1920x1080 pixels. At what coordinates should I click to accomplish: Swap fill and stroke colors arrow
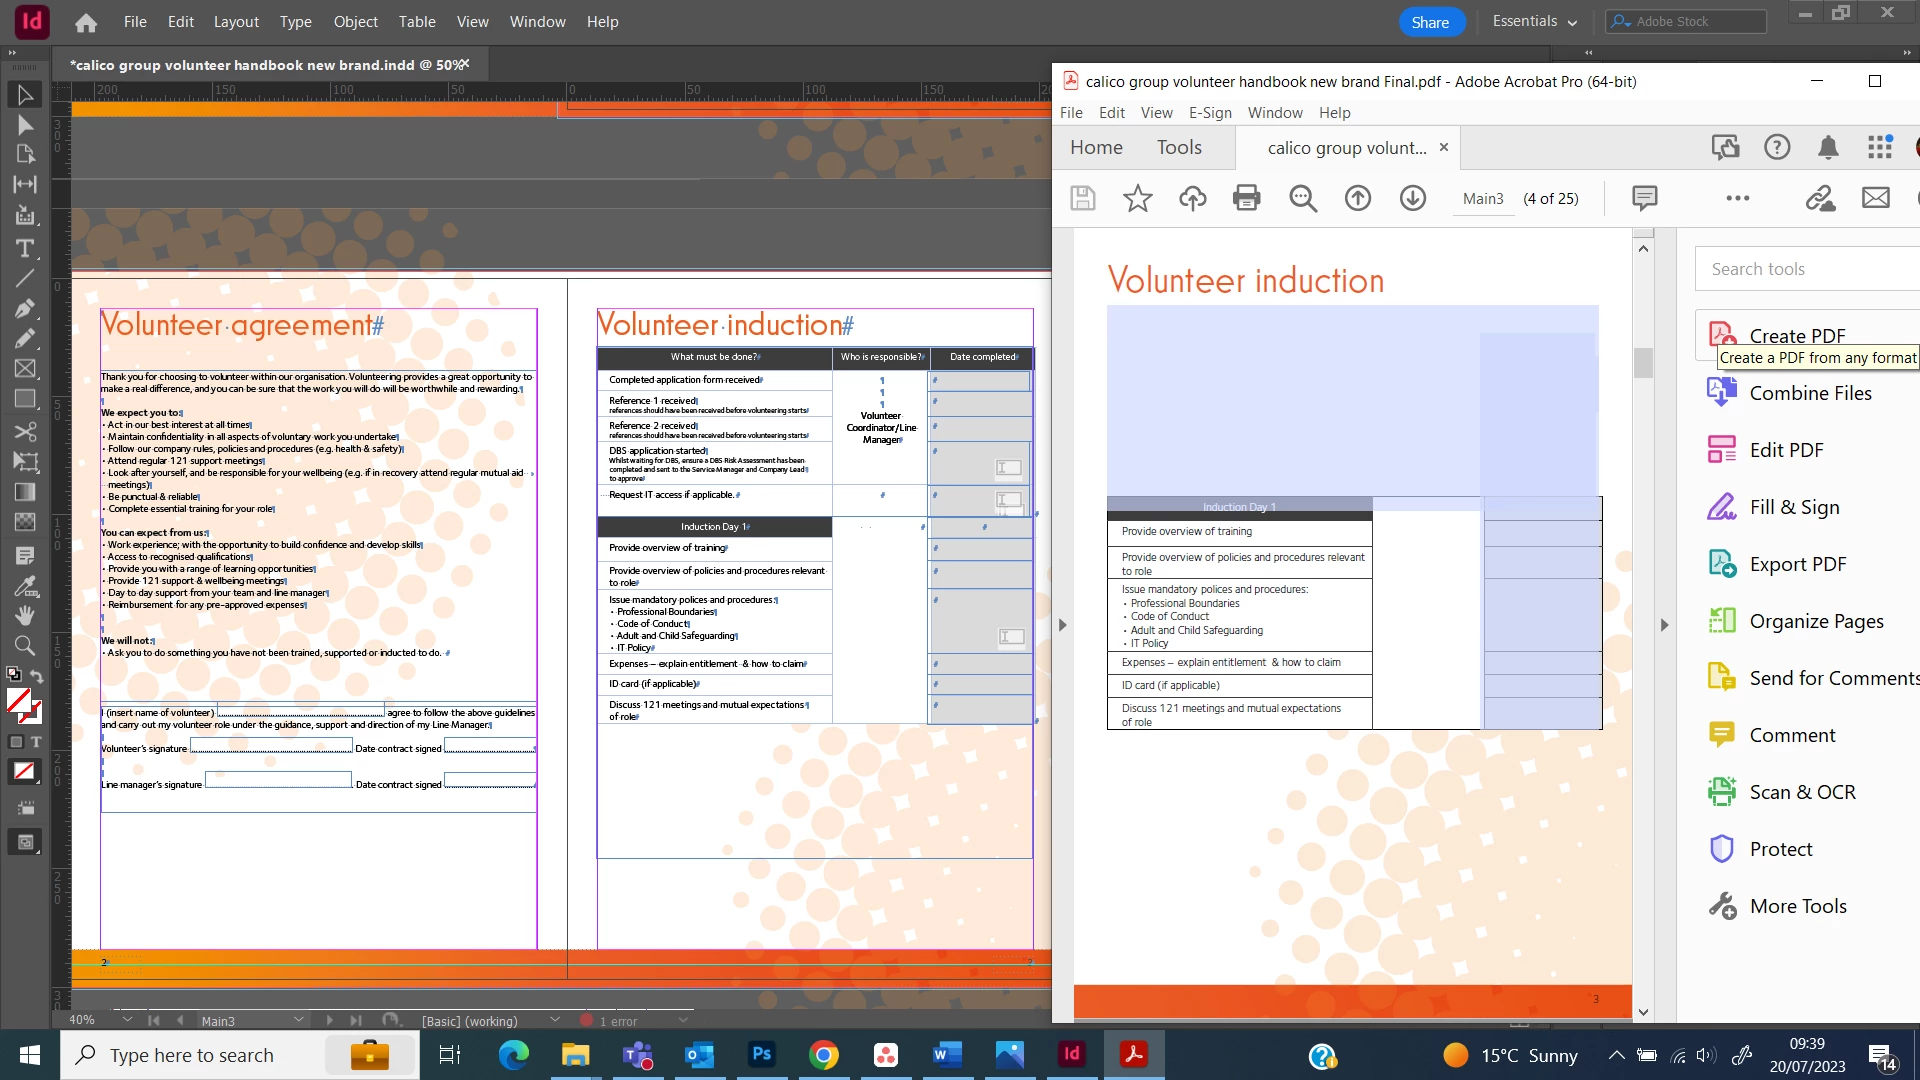click(x=37, y=676)
